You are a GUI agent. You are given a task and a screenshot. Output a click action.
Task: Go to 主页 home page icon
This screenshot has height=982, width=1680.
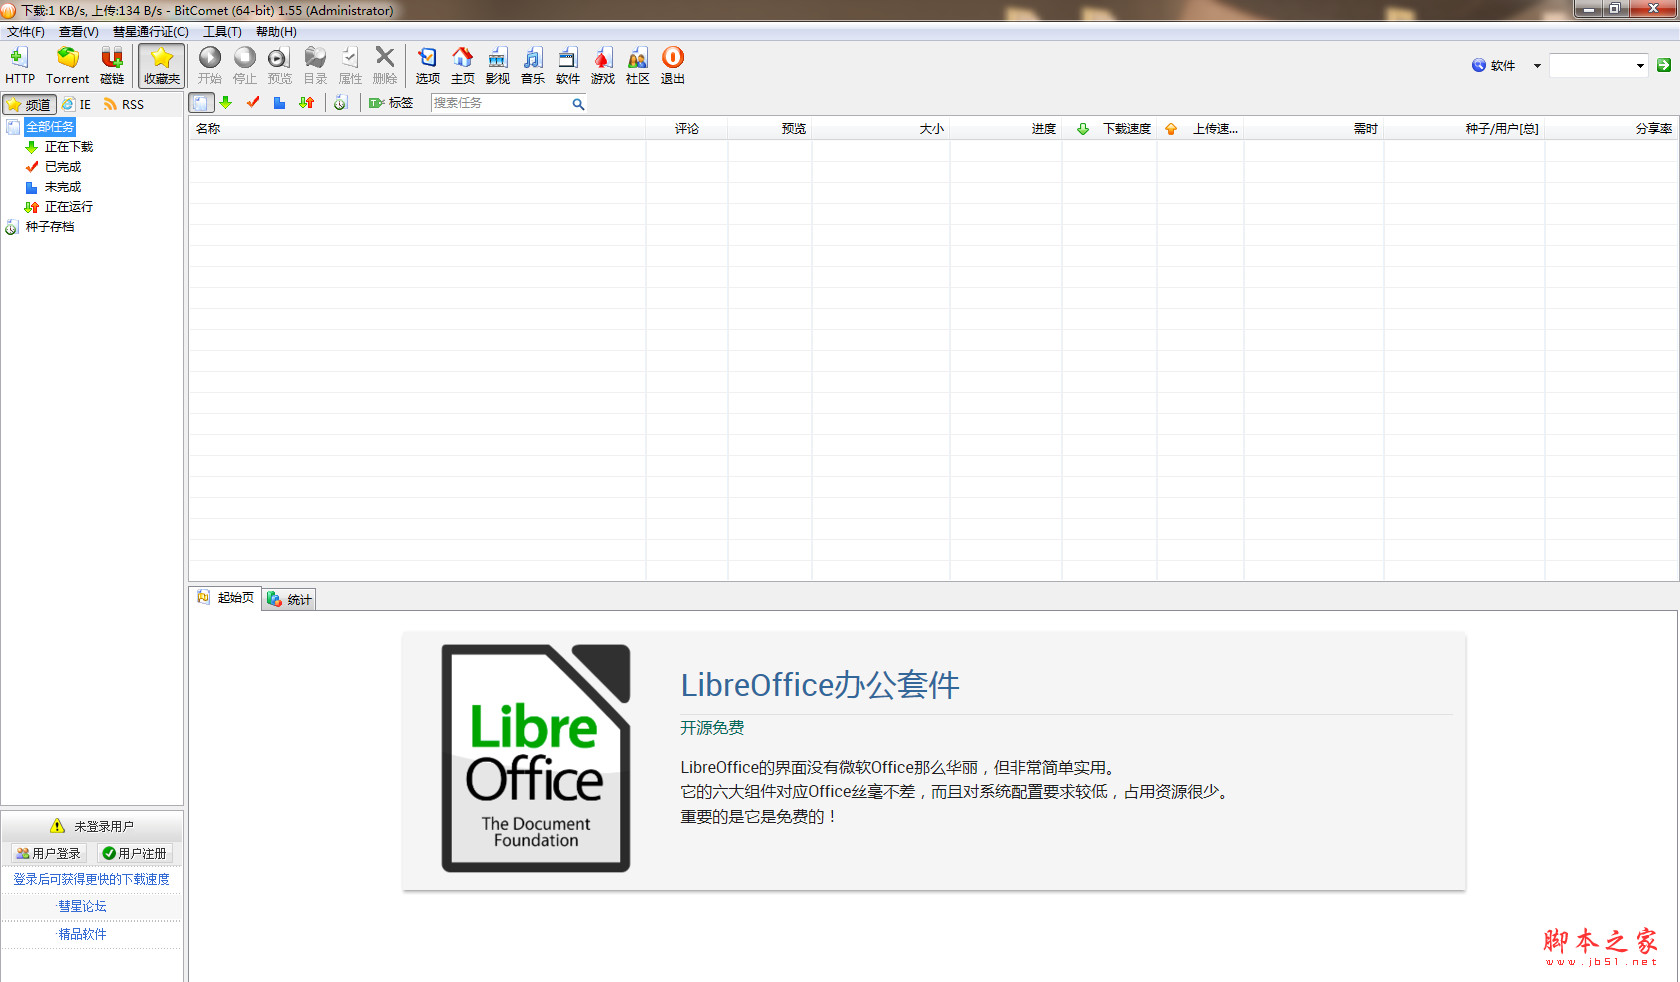[463, 65]
